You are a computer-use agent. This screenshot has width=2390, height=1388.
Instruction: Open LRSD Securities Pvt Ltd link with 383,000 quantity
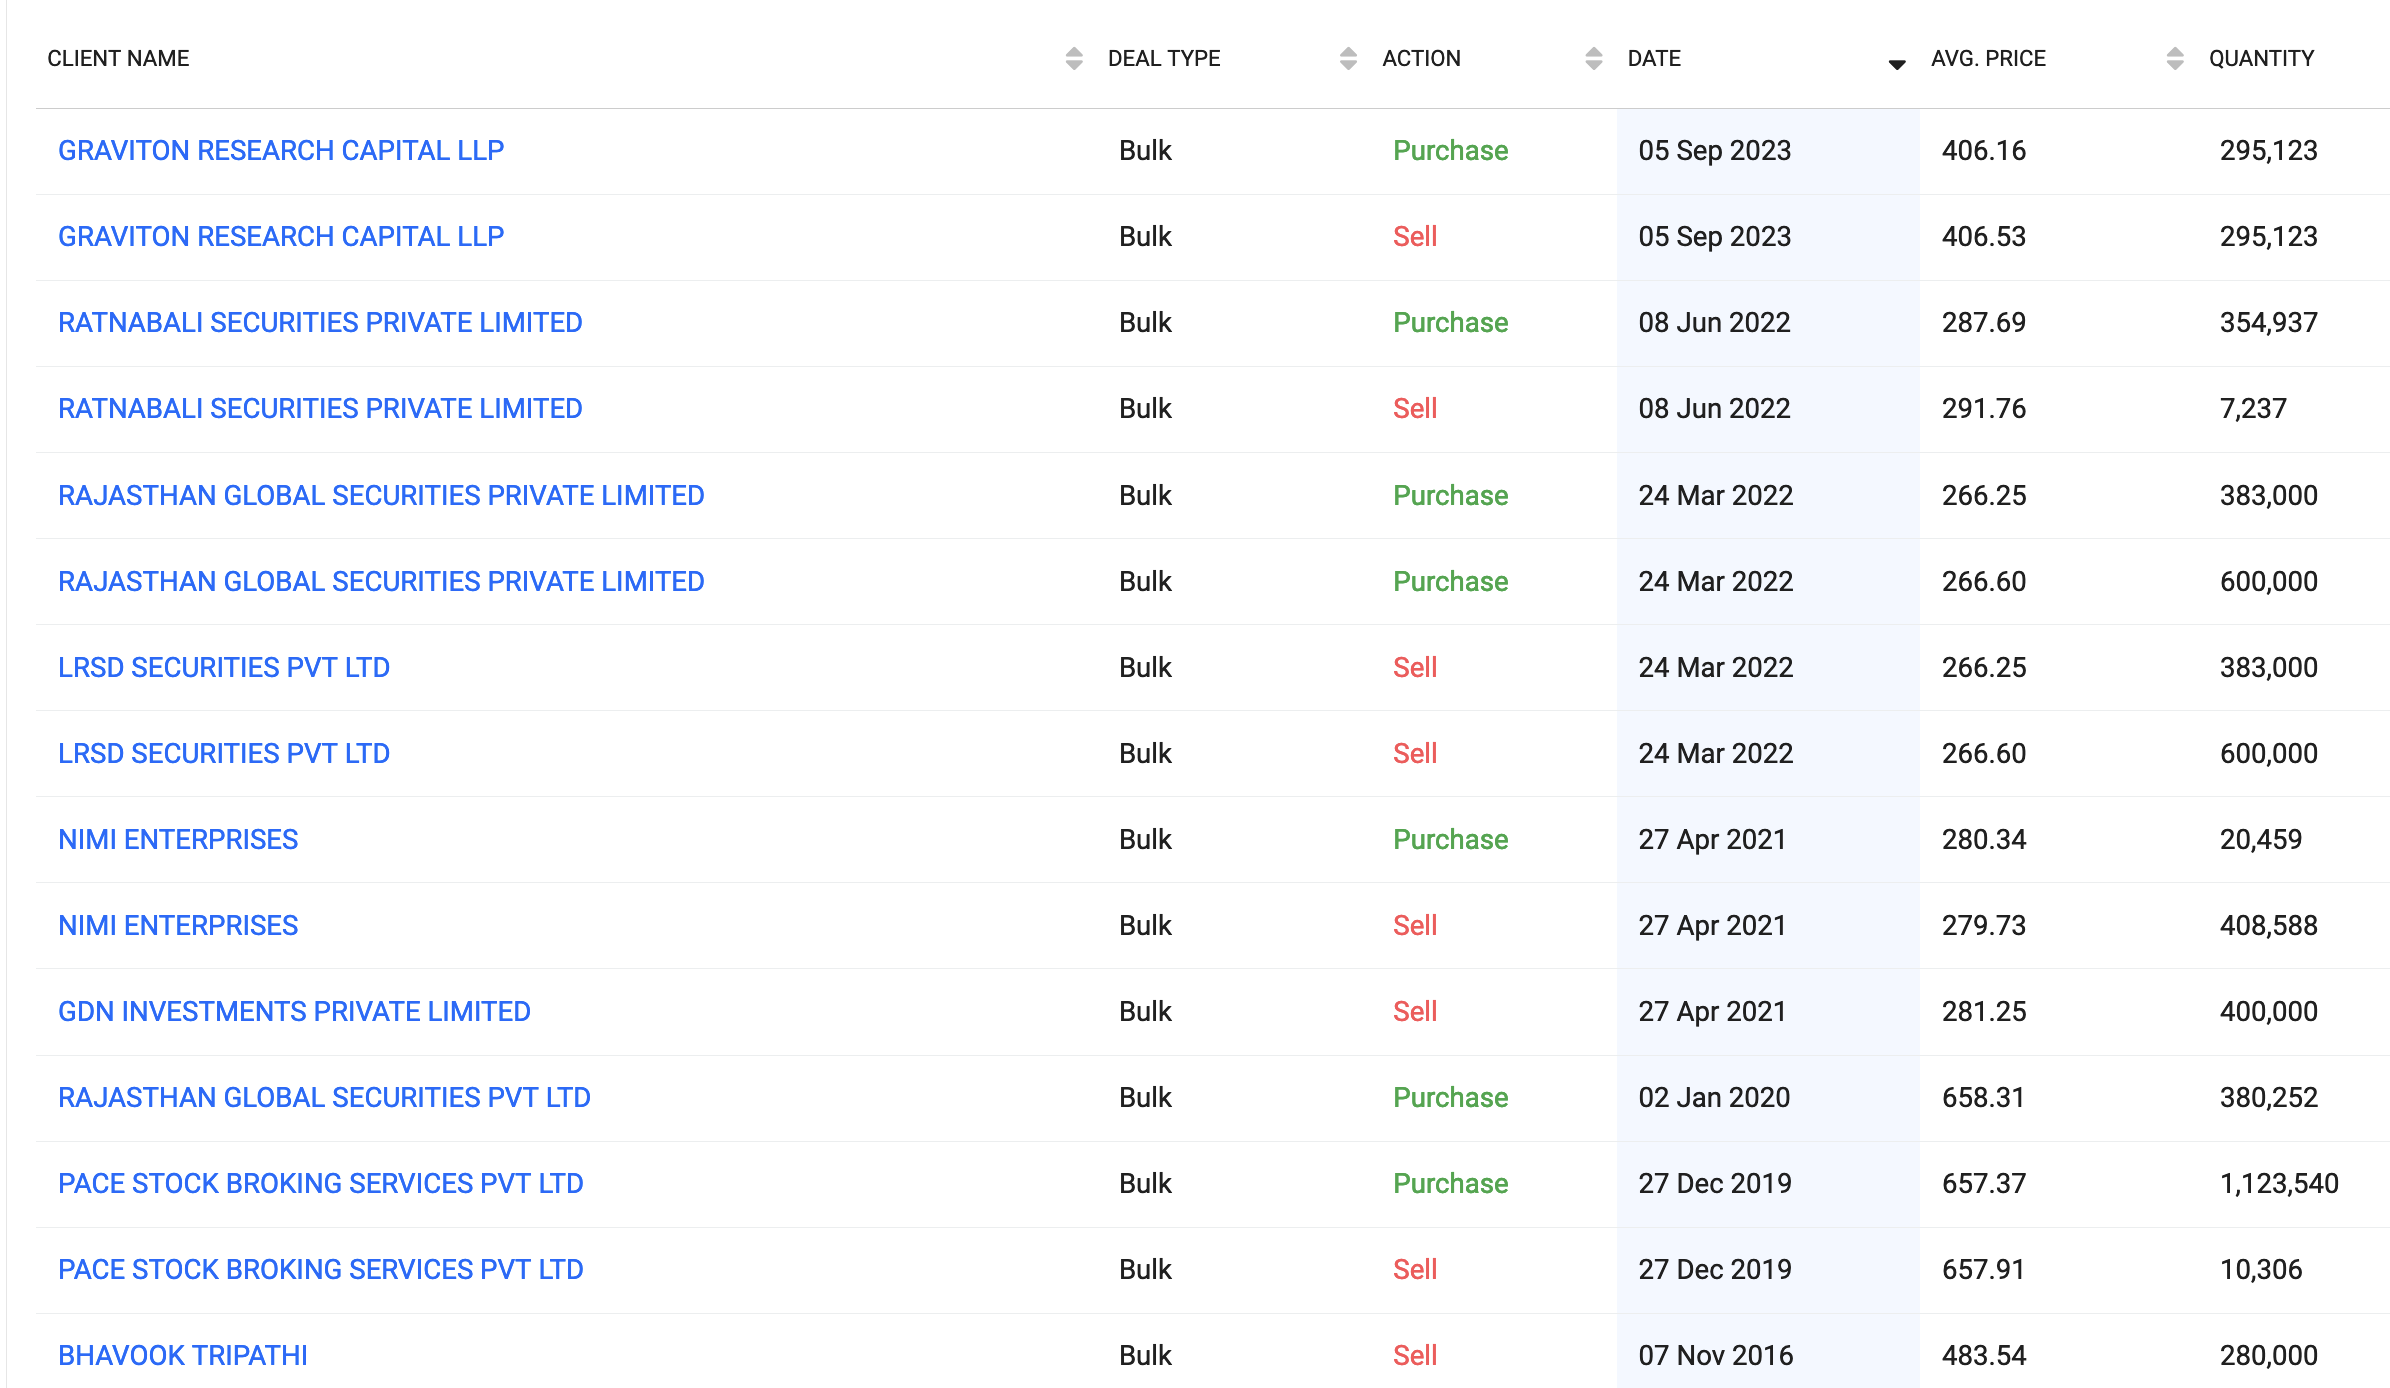(x=224, y=668)
